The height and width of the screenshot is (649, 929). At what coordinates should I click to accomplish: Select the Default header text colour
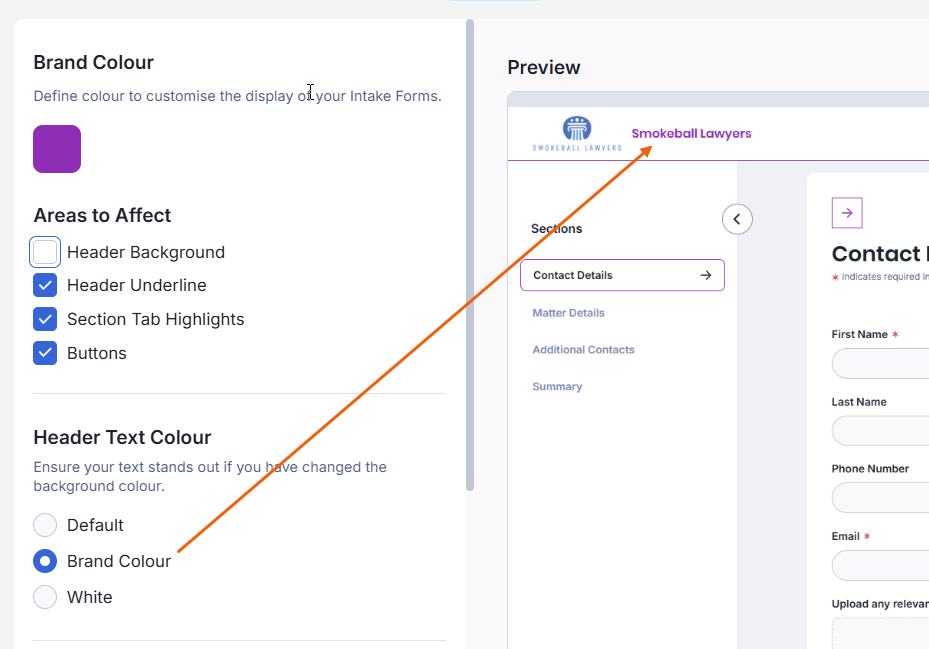pyautogui.click(x=45, y=525)
